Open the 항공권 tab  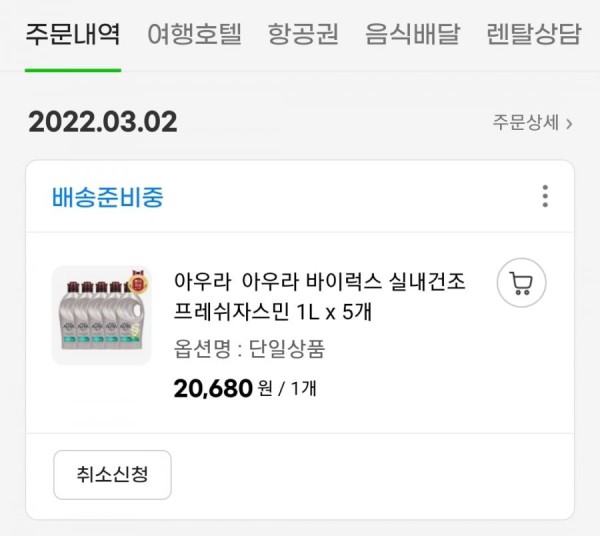[303, 34]
